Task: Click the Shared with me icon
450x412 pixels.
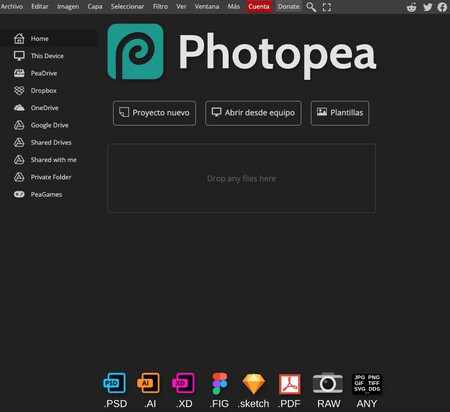Action: (19, 160)
